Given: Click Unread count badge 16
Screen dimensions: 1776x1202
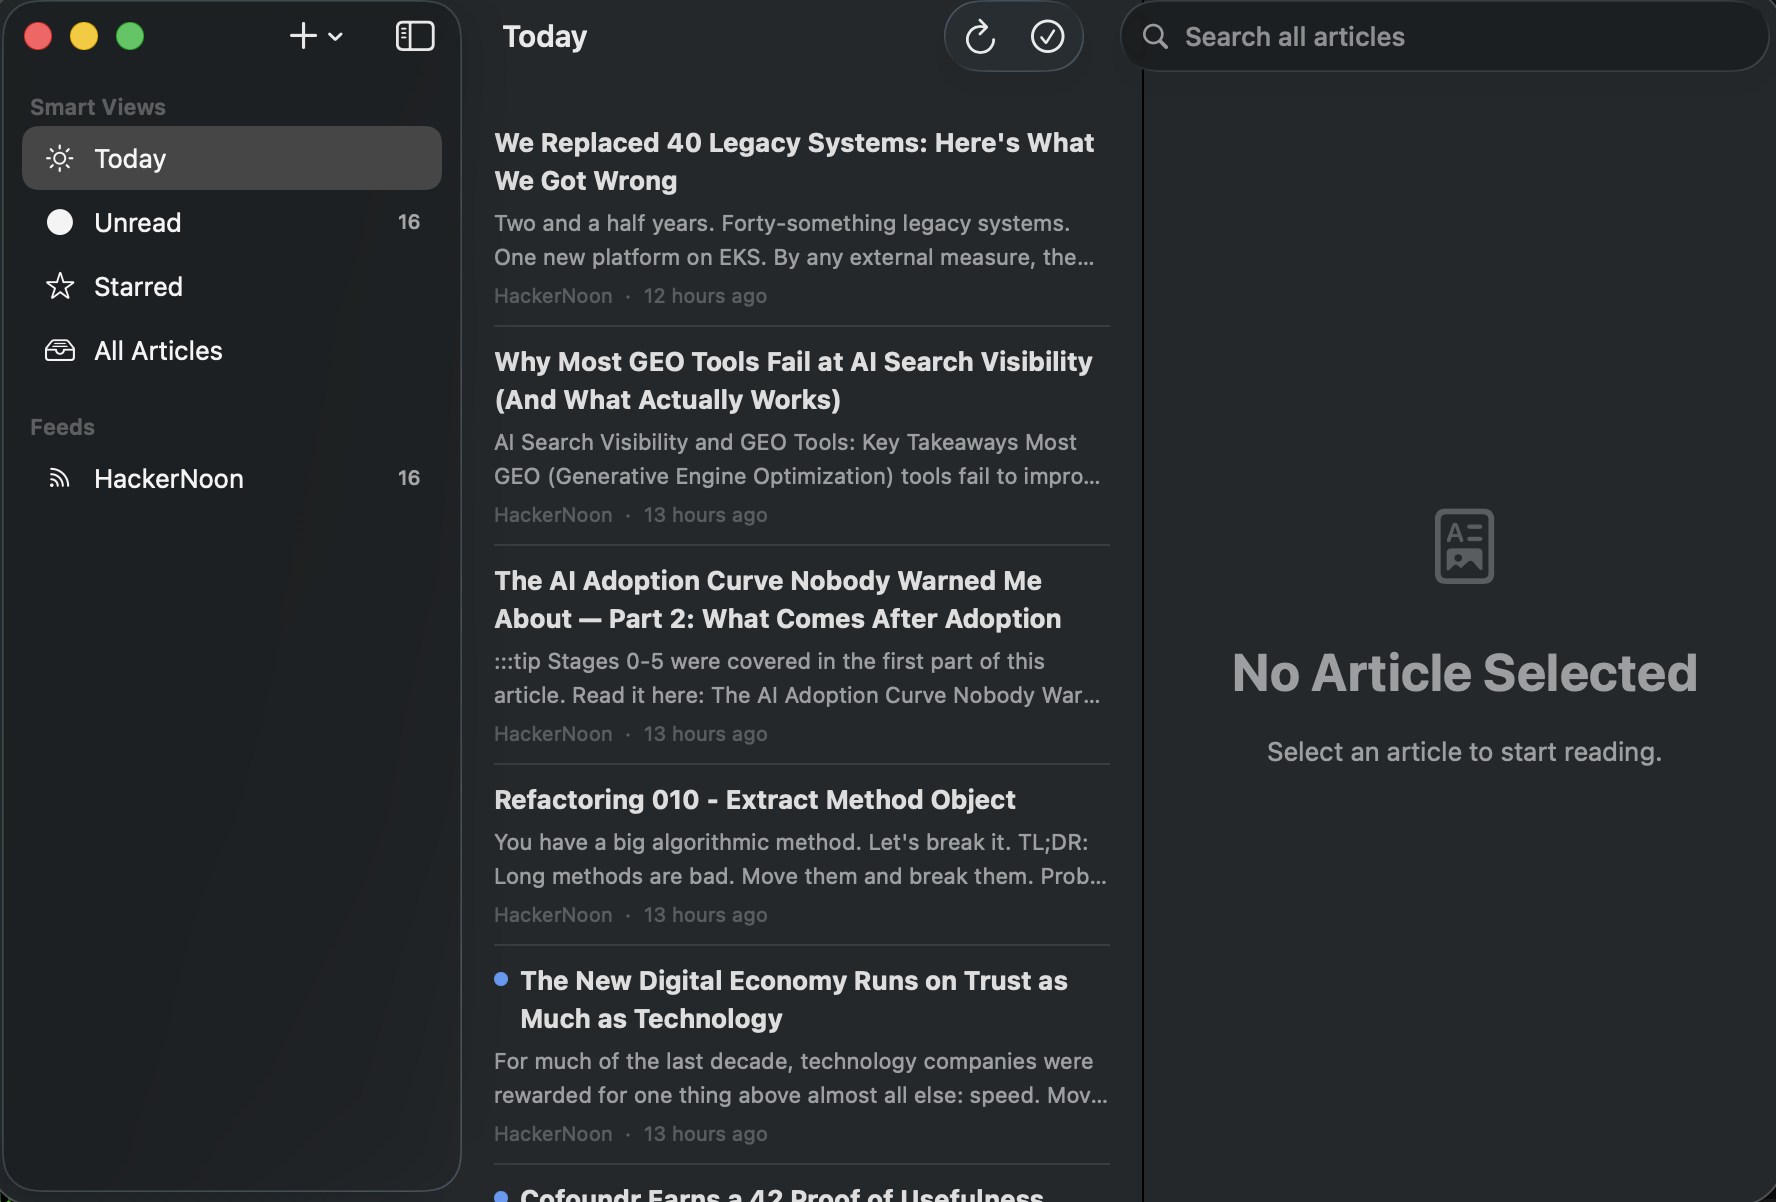Looking at the screenshot, I should pyautogui.click(x=409, y=222).
